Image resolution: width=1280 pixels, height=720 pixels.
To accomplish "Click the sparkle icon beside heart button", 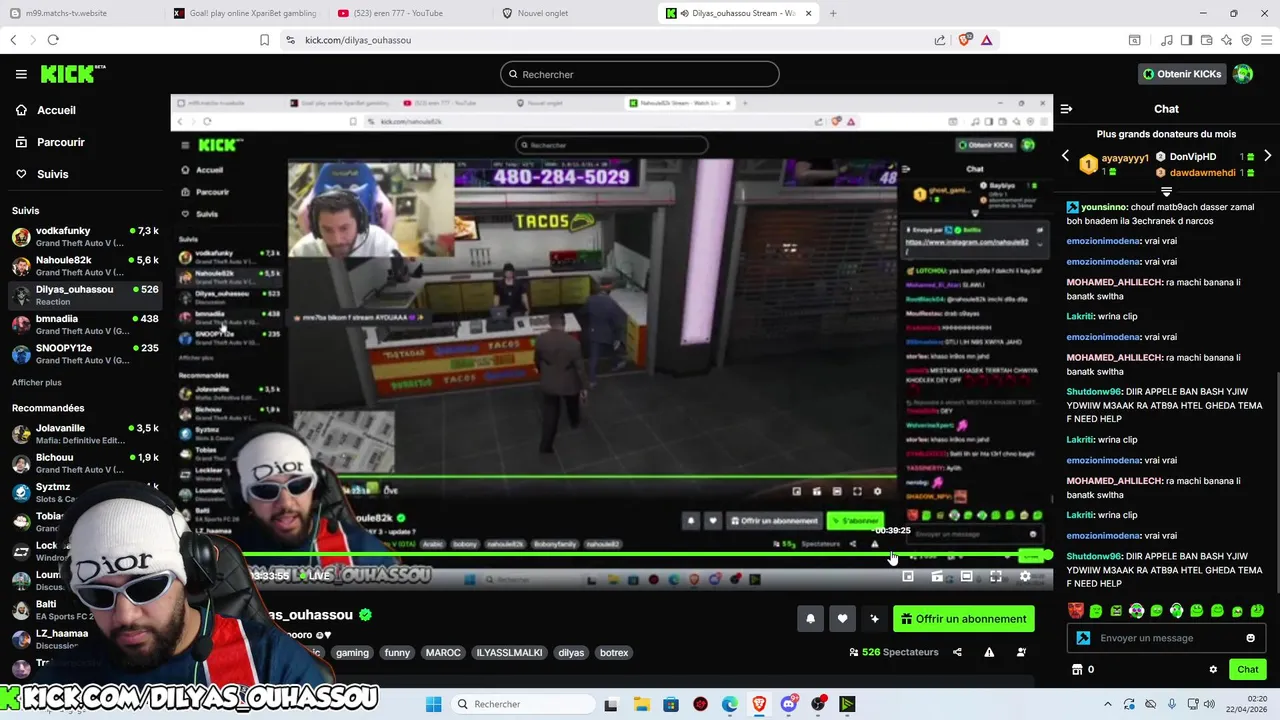I will (x=874, y=619).
